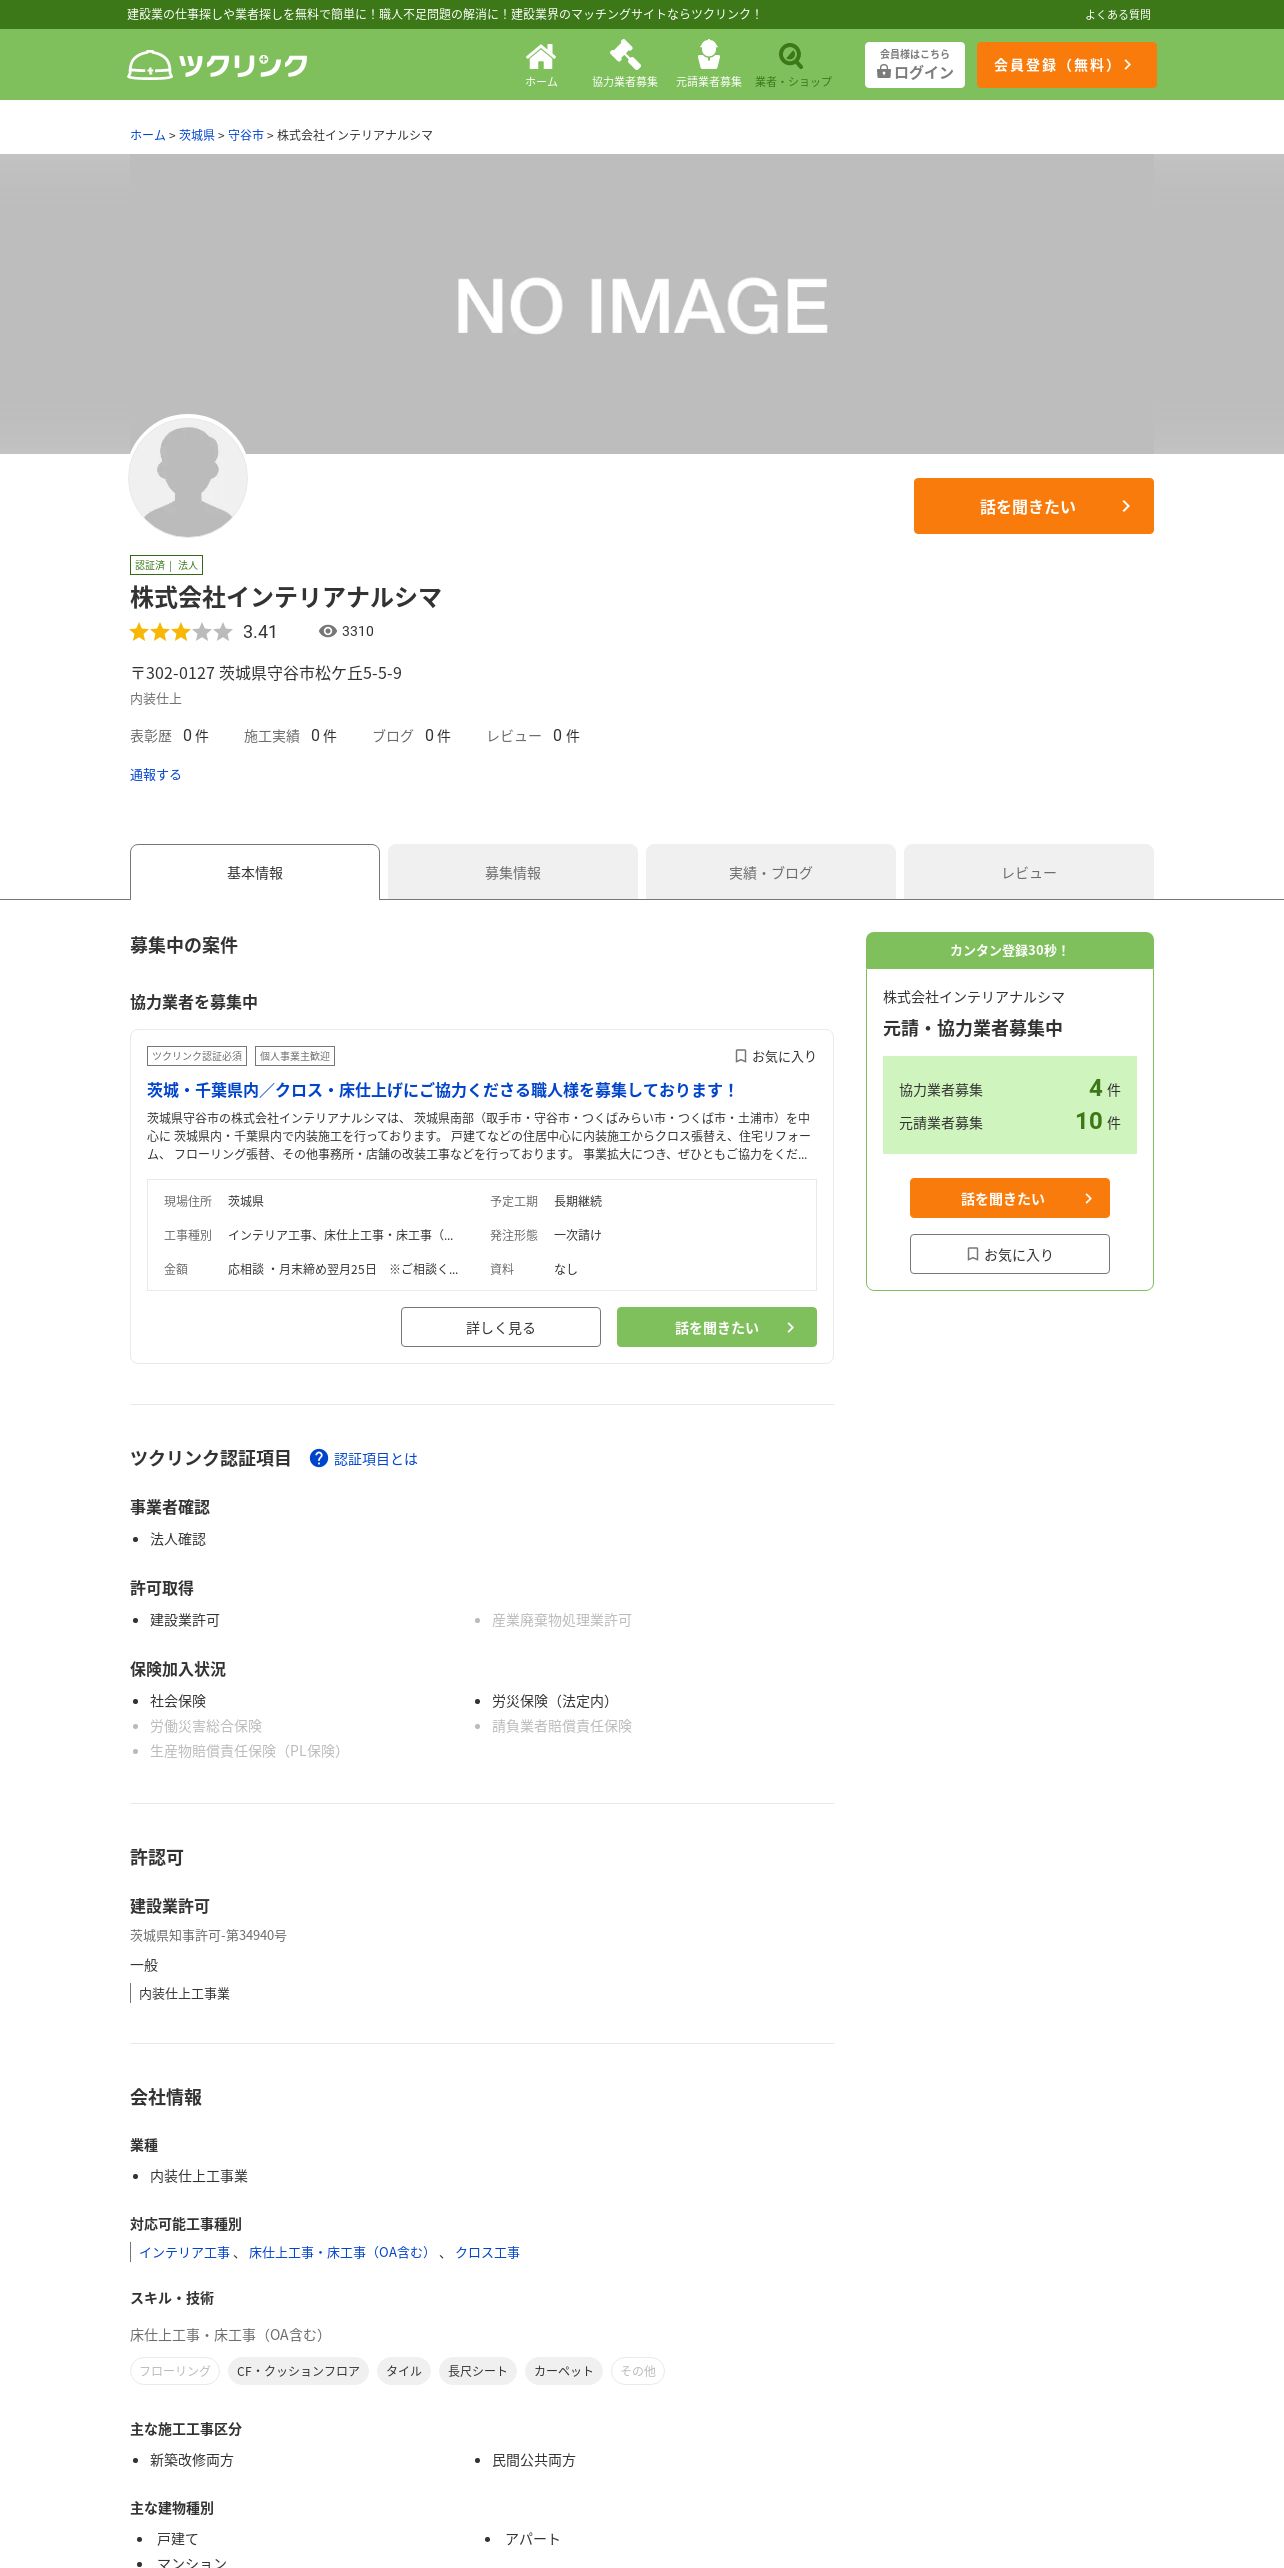The height and width of the screenshot is (2568, 1284).
Task: Click question mark icon near 認証項目とは
Action: tap(319, 1458)
